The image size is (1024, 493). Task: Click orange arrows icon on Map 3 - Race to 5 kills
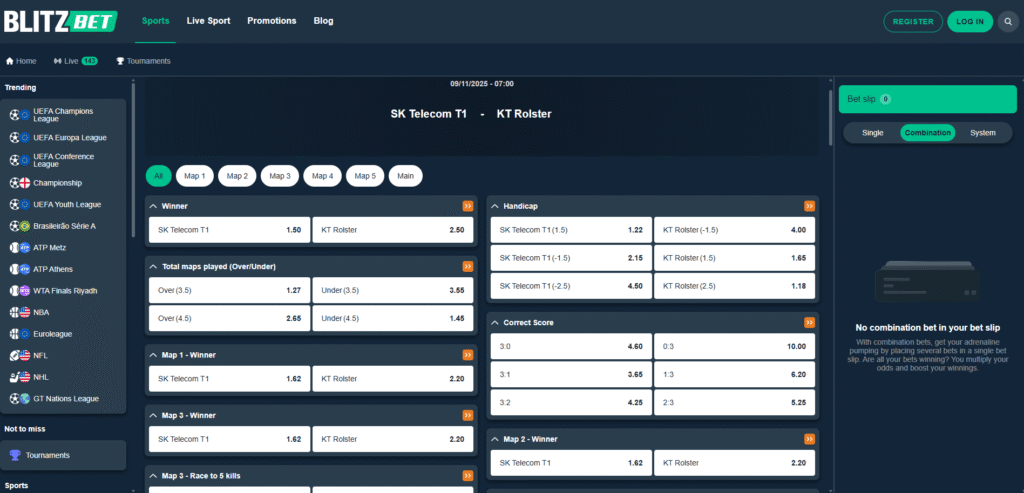468,475
